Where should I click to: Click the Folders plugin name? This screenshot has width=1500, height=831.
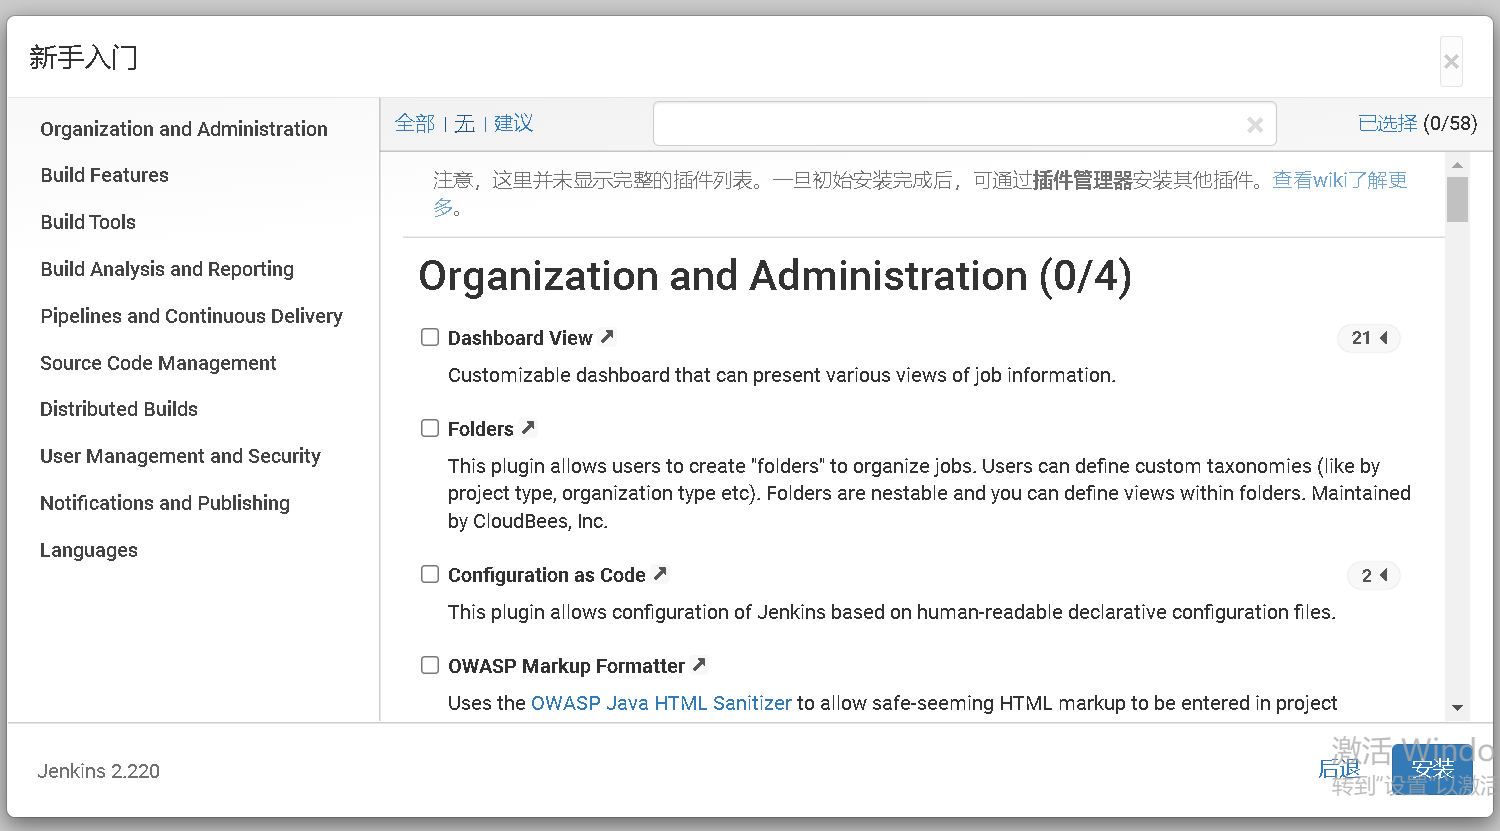(x=480, y=429)
